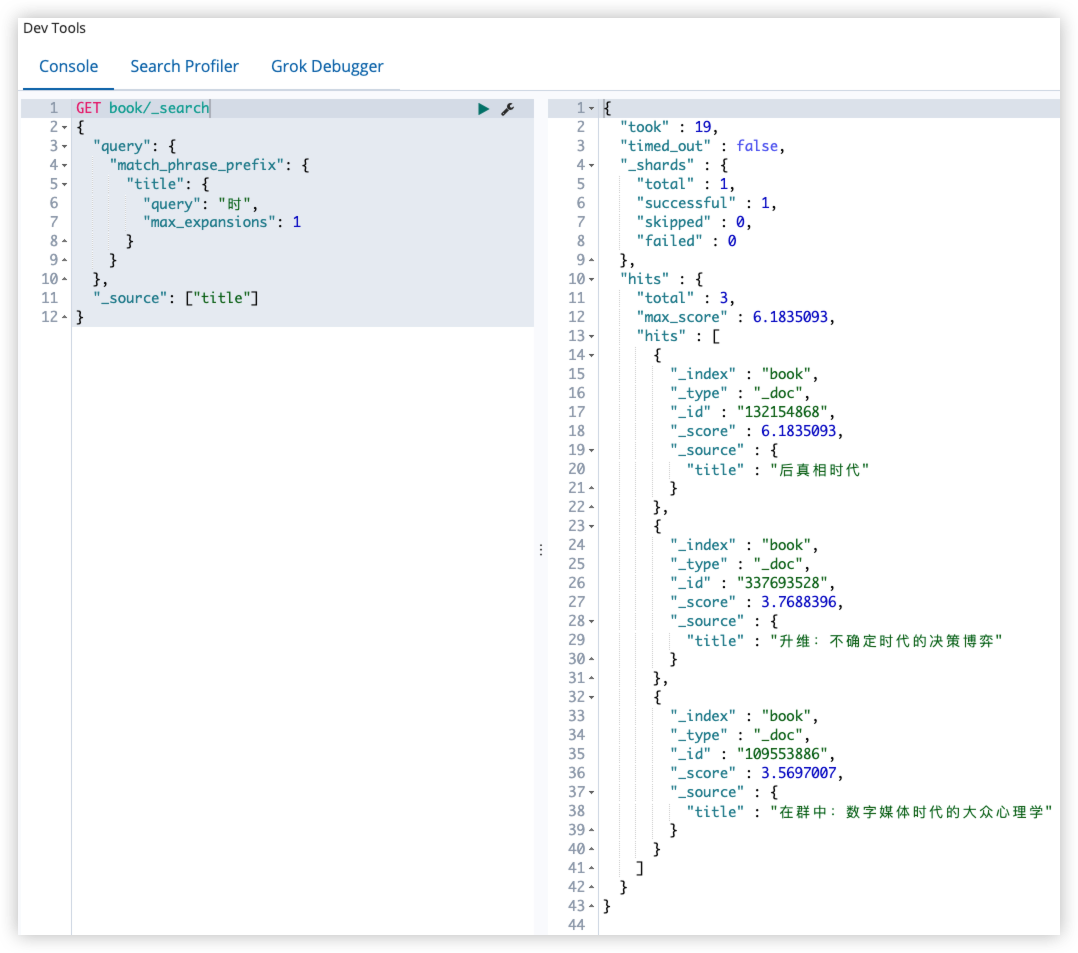Collapse first hit object on response line 14
Screen dimensions: 1078x953
[591, 355]
